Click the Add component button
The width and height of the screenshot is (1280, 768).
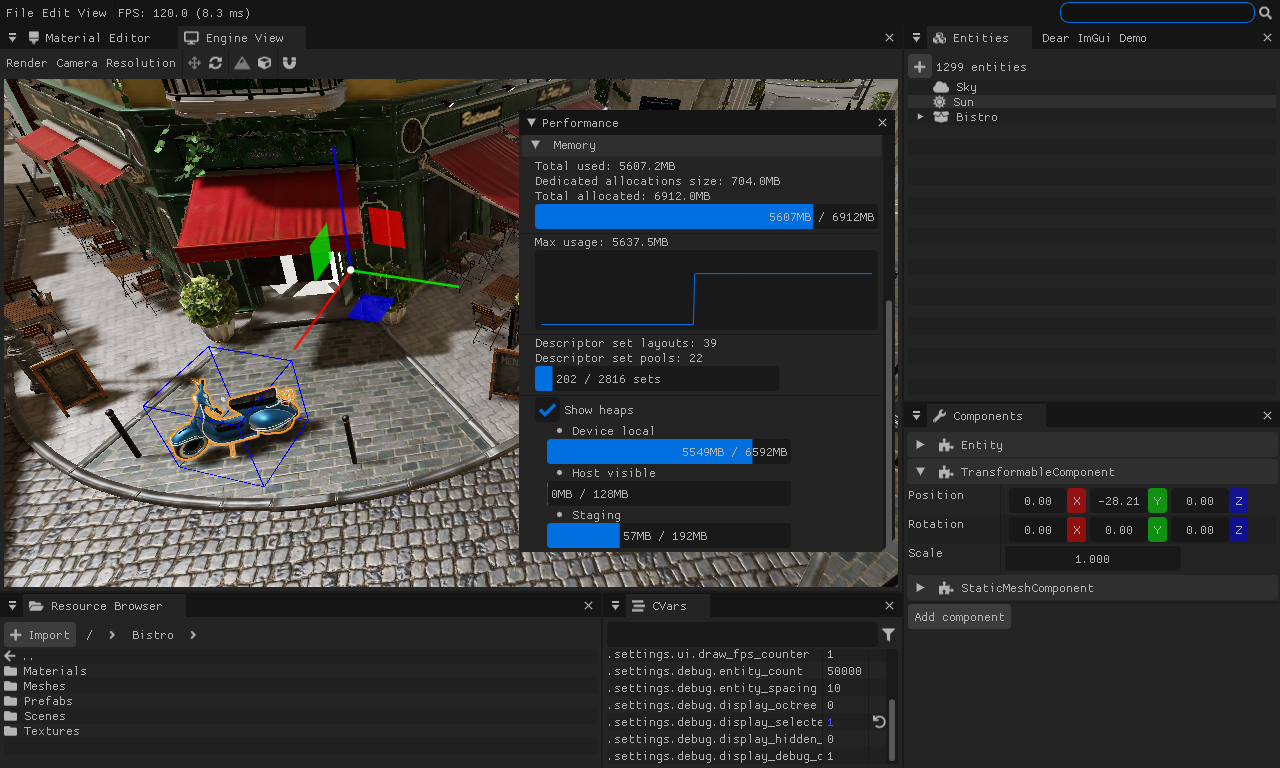pyautogui.click(x=959, y=617)
